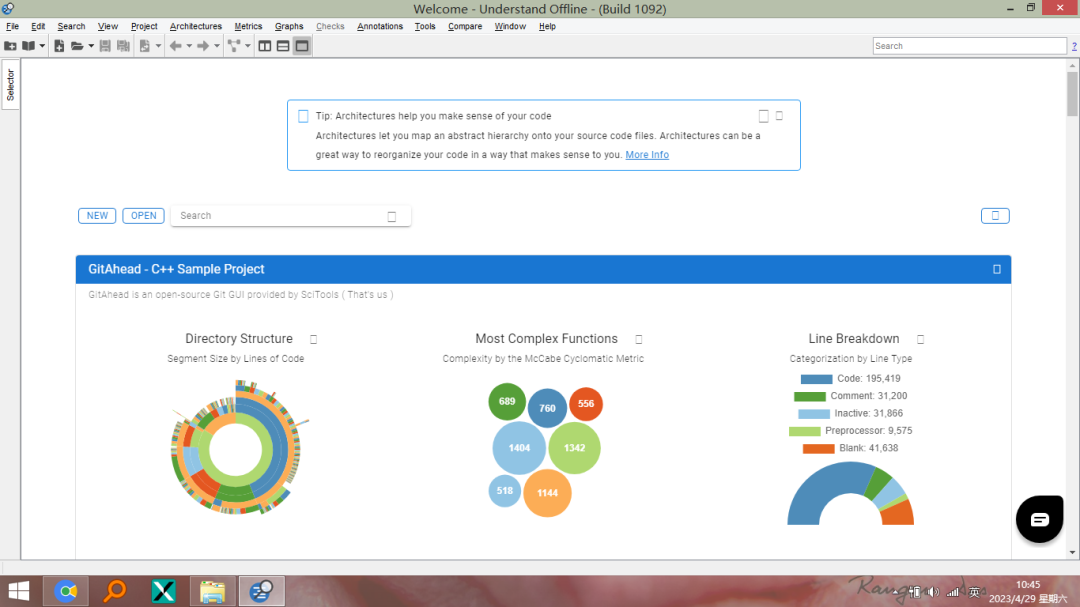Click the graph view toolbar icon

click(x=234, y=46)
